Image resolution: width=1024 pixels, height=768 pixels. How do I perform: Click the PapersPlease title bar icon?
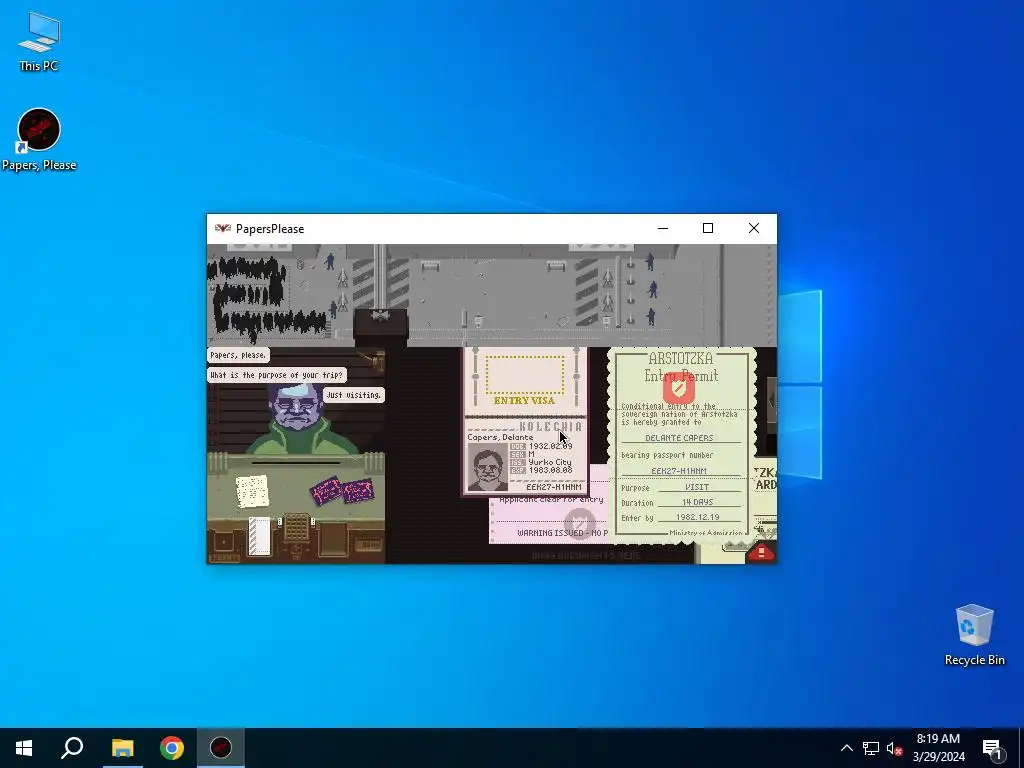point(223,229)
